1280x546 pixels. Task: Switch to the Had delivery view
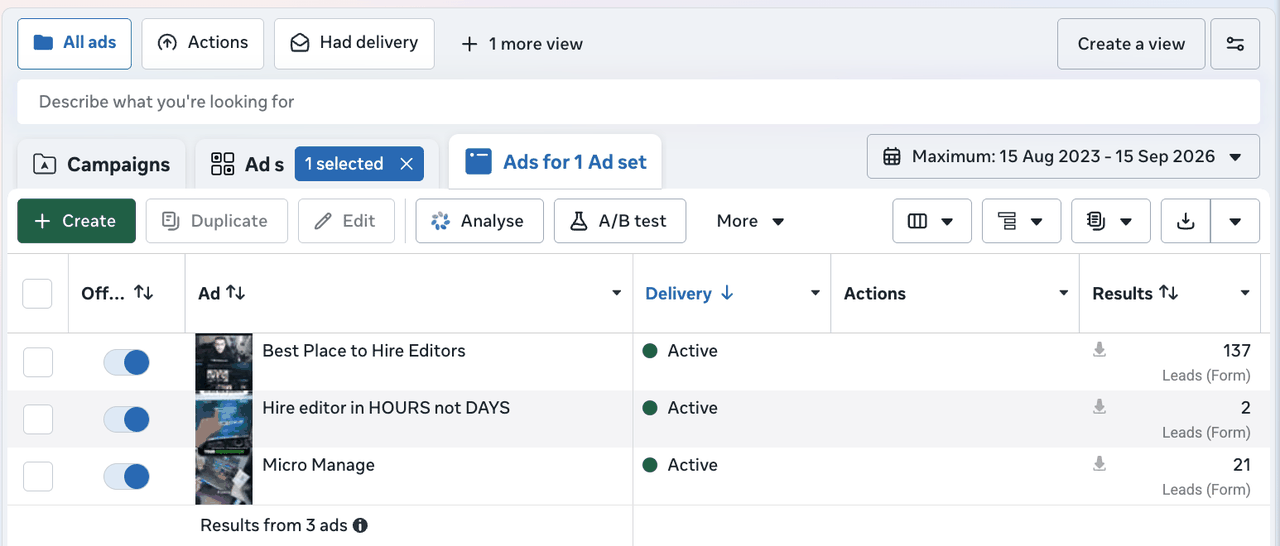pos(354,43)
